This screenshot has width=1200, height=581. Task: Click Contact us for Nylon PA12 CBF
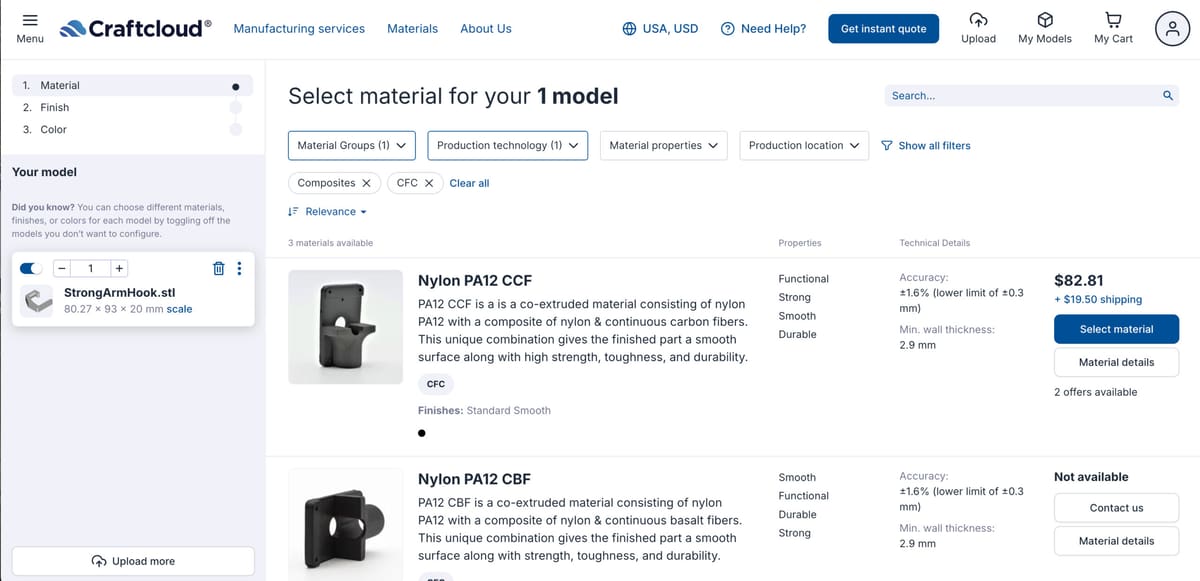click(1116, 508)
